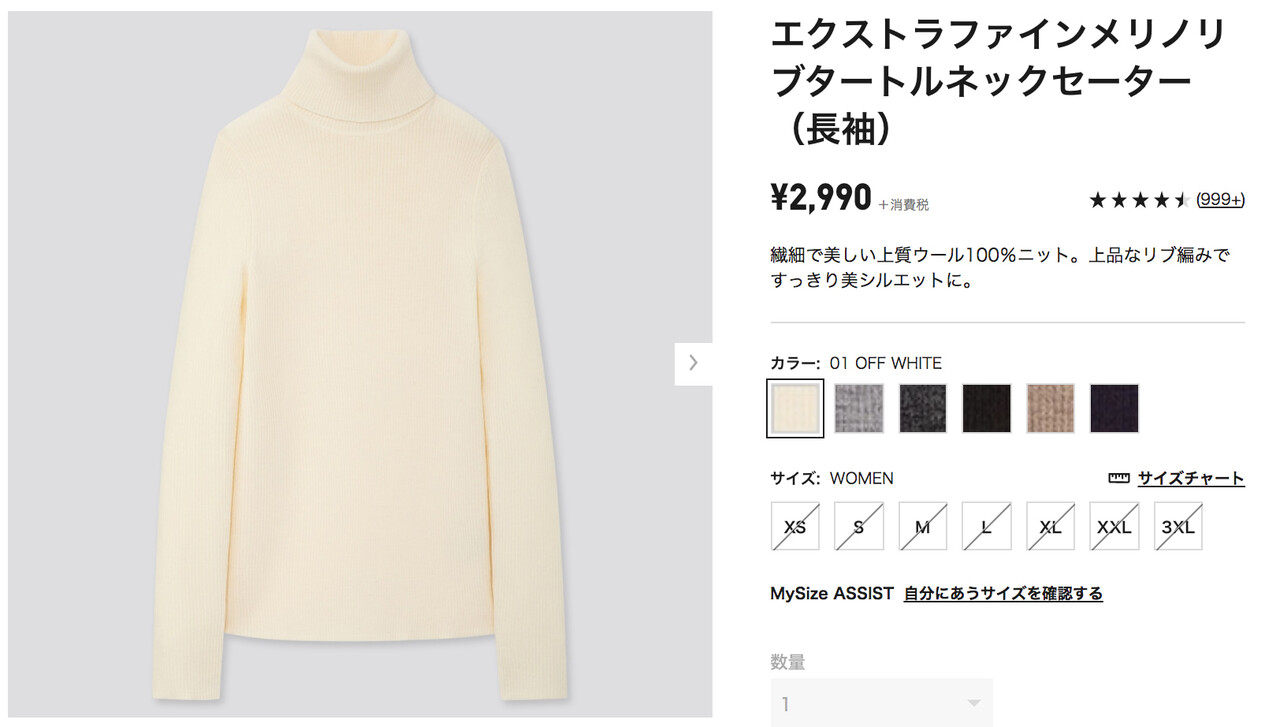
Task: Choose size XL option
Action: pos(1051,526)
